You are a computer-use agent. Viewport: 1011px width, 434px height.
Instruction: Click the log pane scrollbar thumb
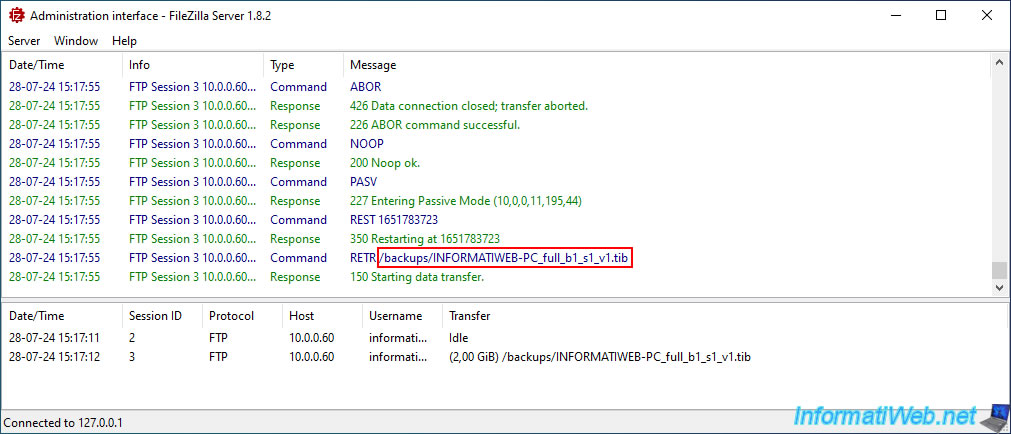pos(999,270)
